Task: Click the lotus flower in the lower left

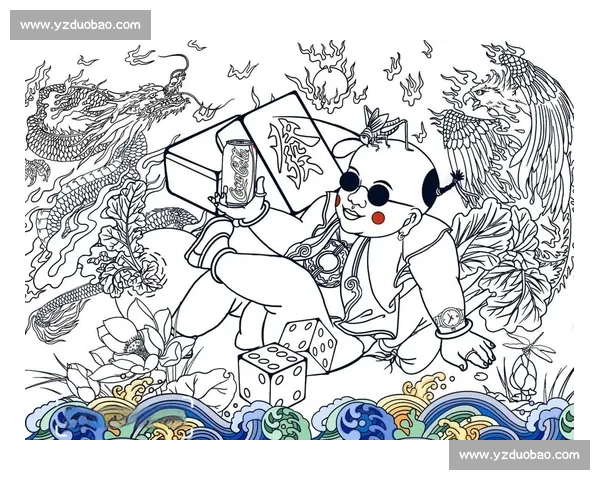Action: point(132,341)
